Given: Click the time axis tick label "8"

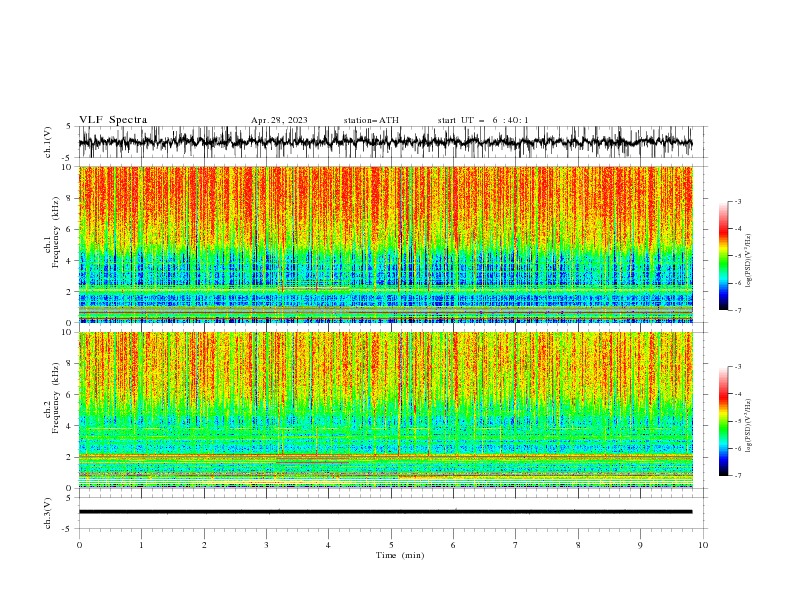Looking at the screenshot, I should [578, 545].
